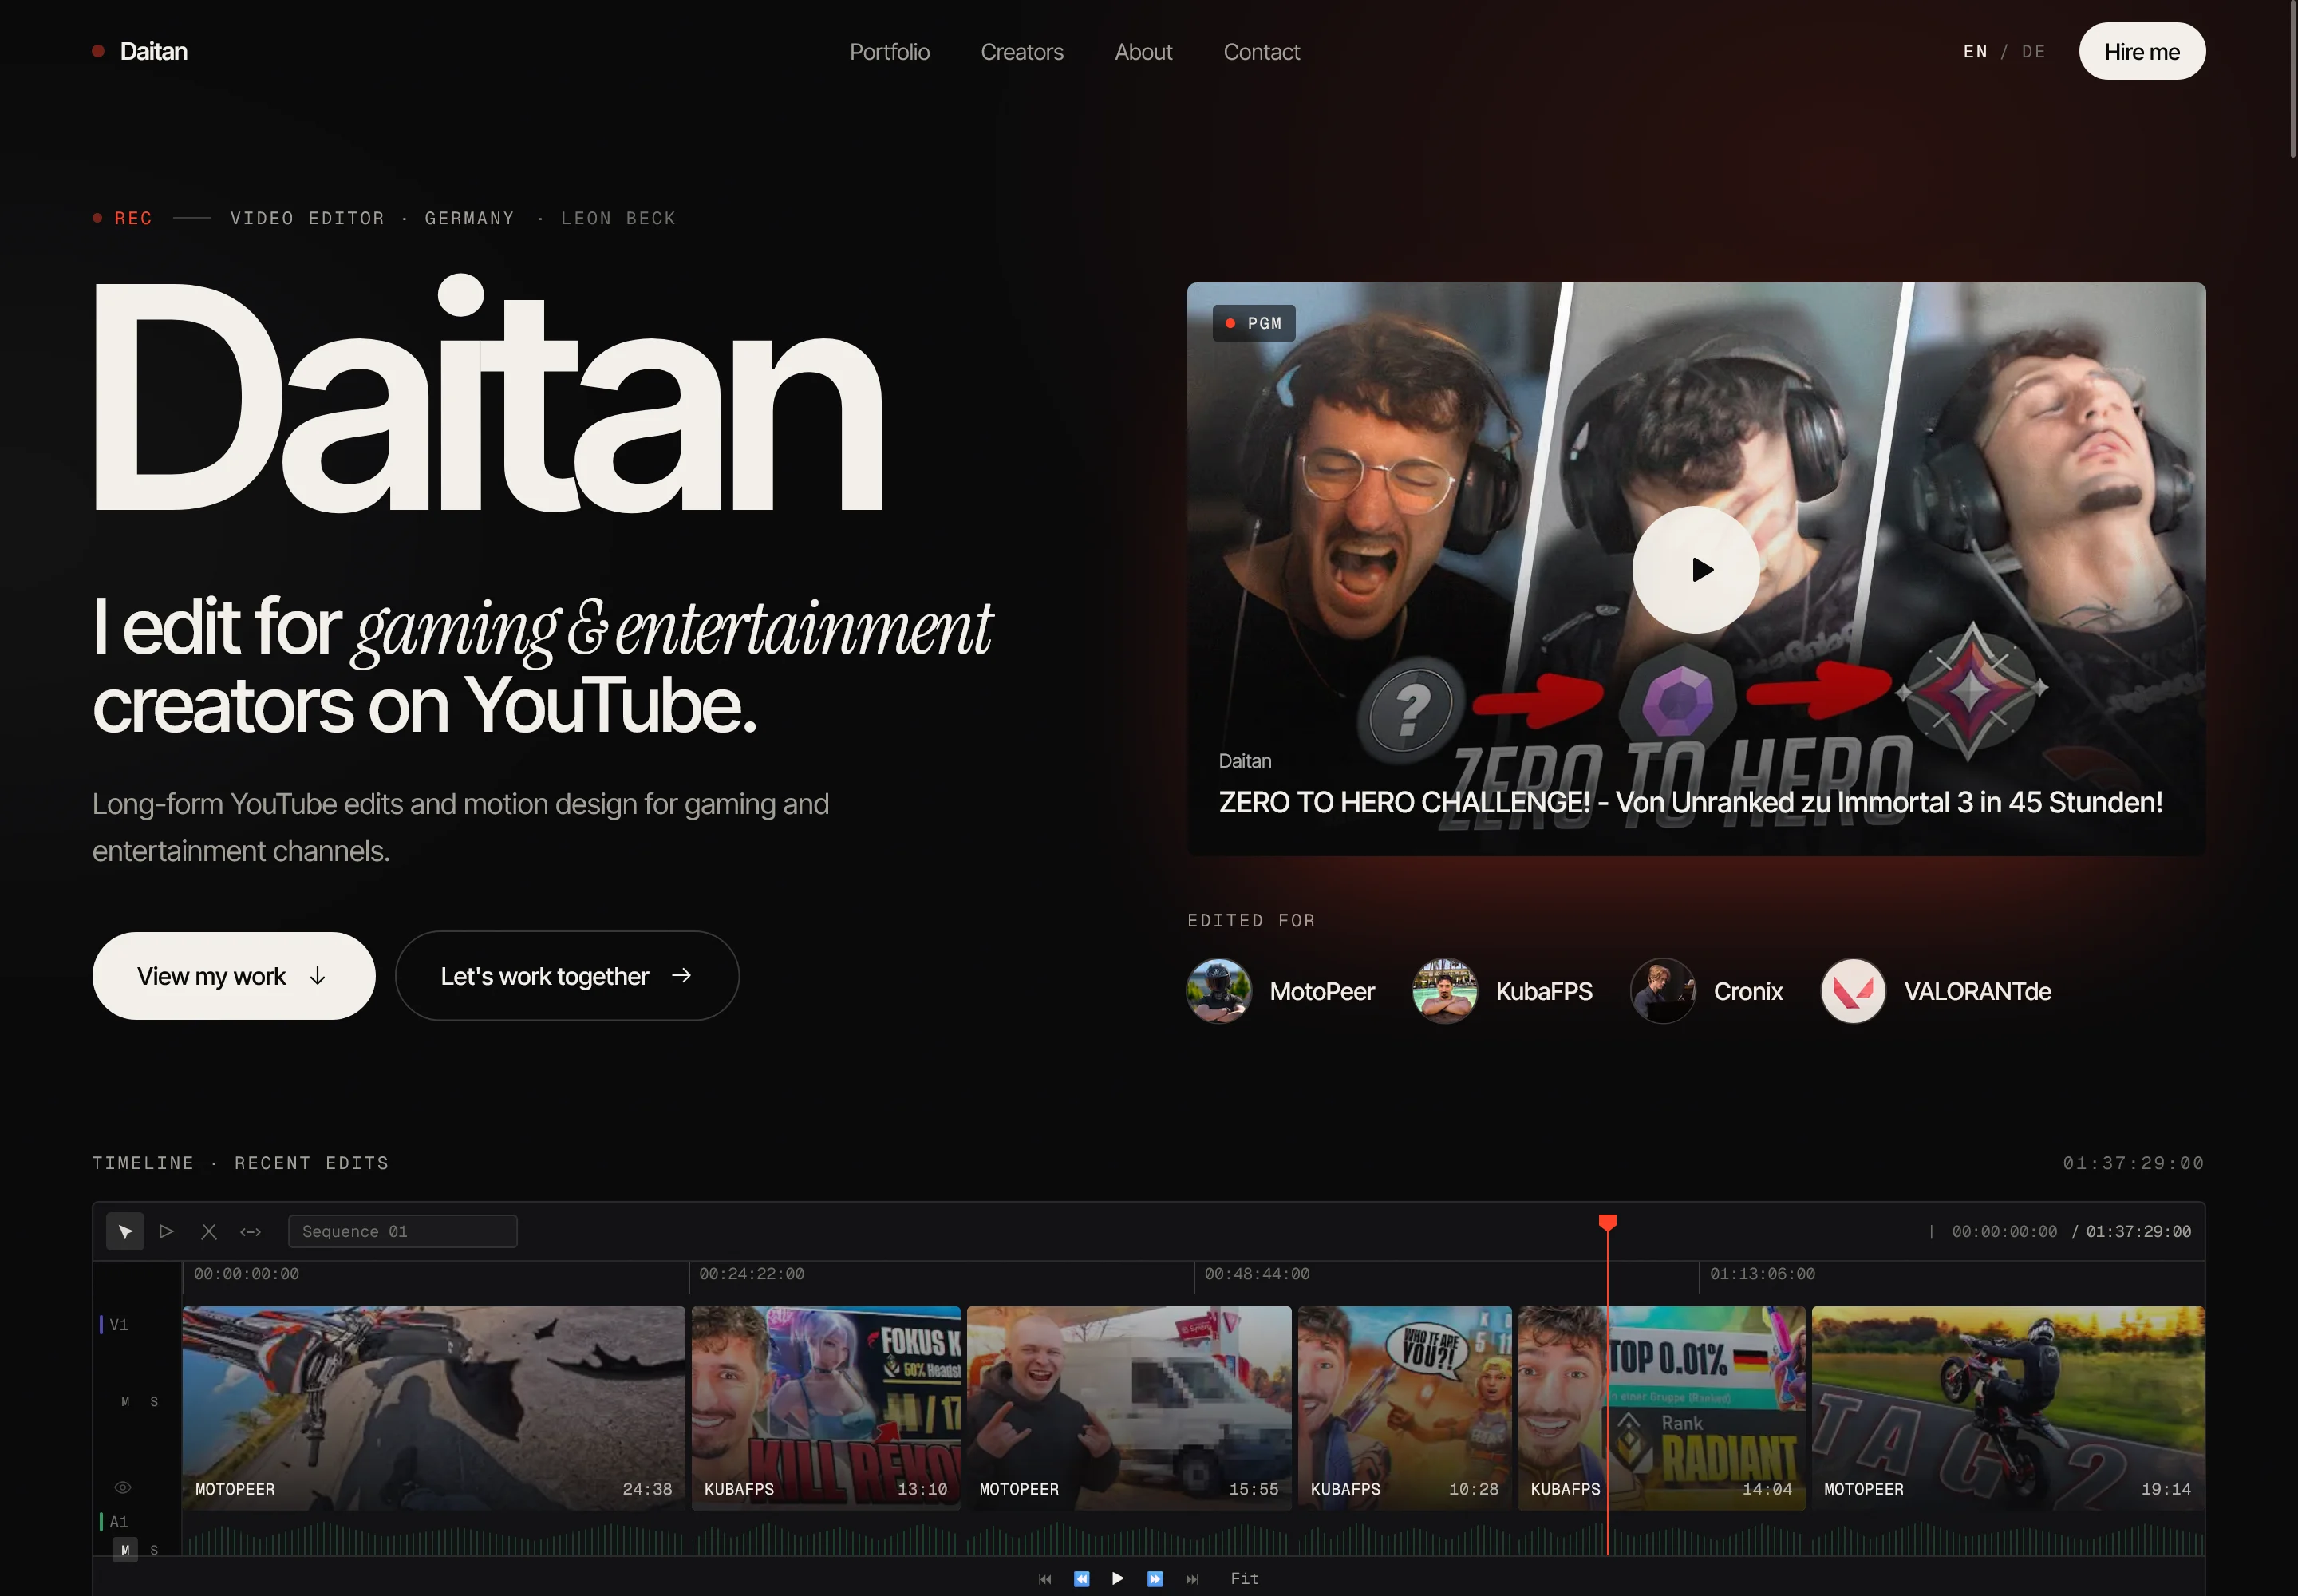Open the MOTOPEER 15:55 clip
The height and width of the screenshot is (1596, 2298).
click(x=1129, y=1408)
